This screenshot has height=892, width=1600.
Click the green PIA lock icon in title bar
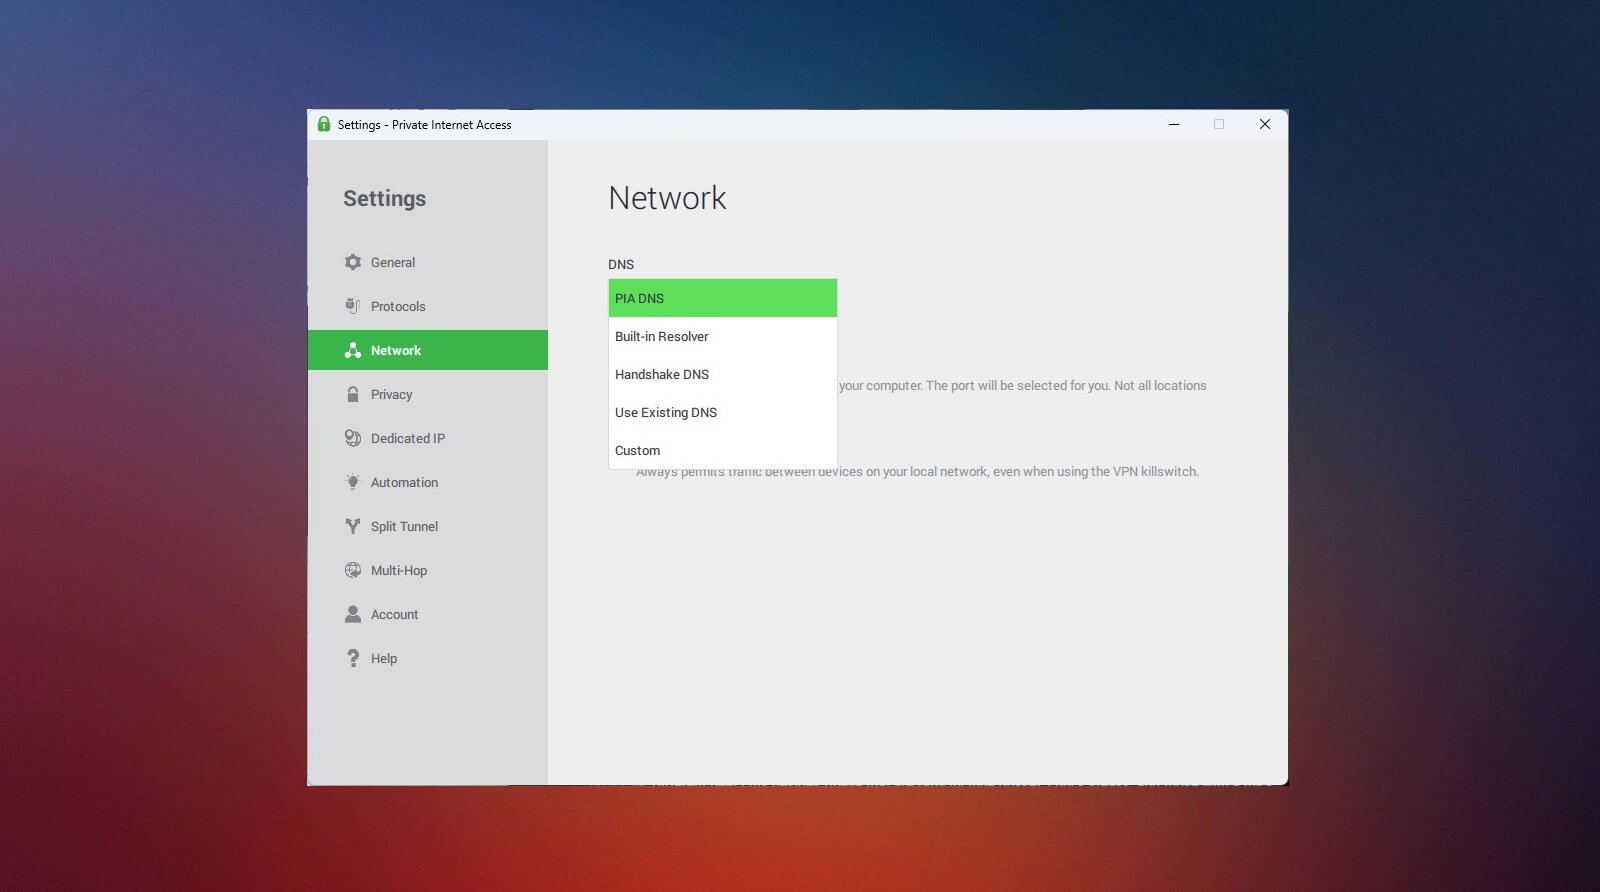324,124
